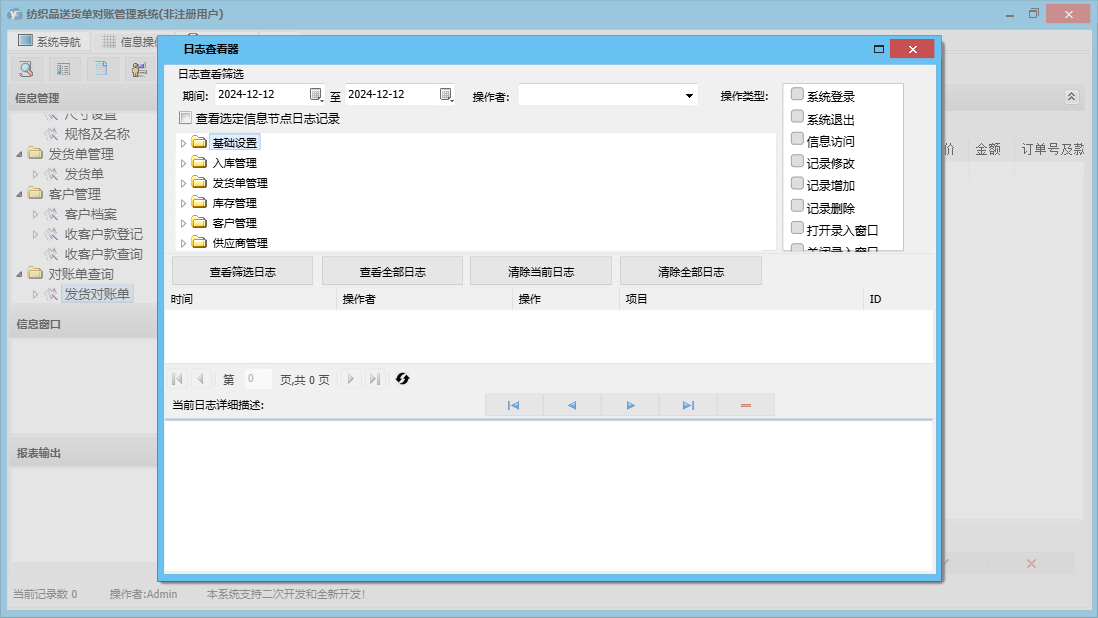The image size is (1098, 618).
Task: Click the search magnifier toolbar icon
Action: (27, 69)
